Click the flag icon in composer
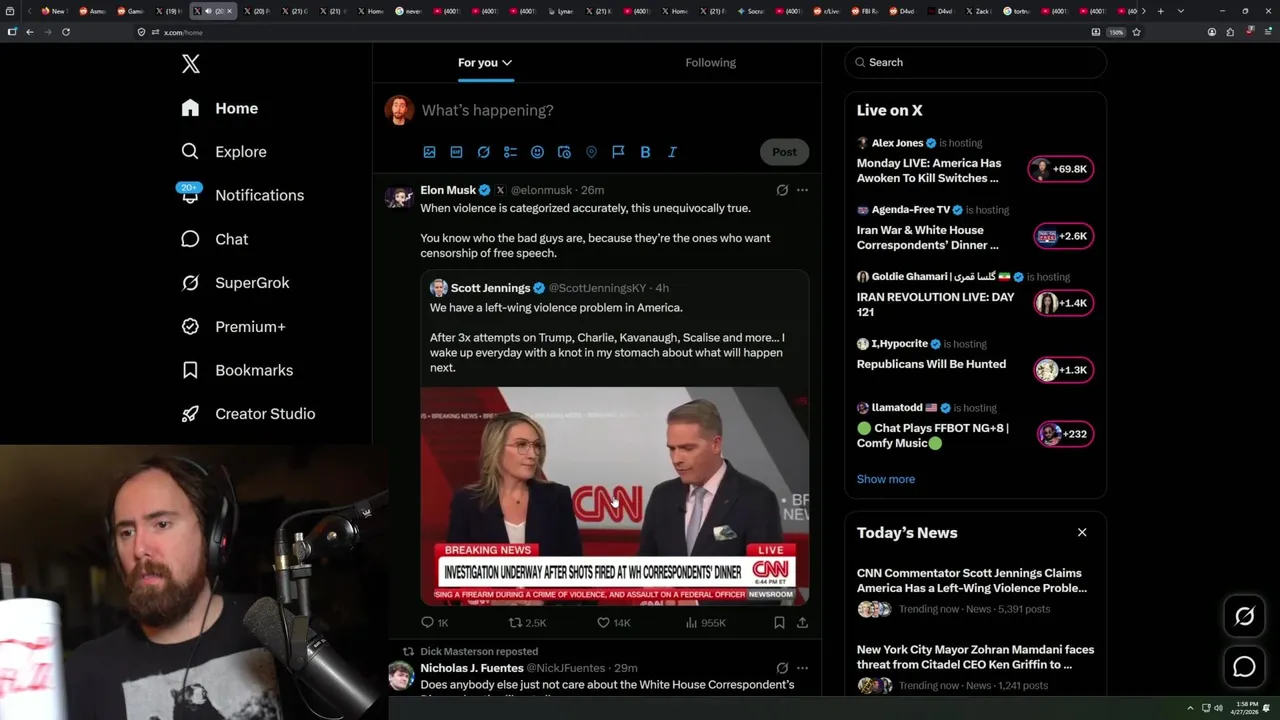The width and height of the screenshot is (1280, 720). [618, 152]
